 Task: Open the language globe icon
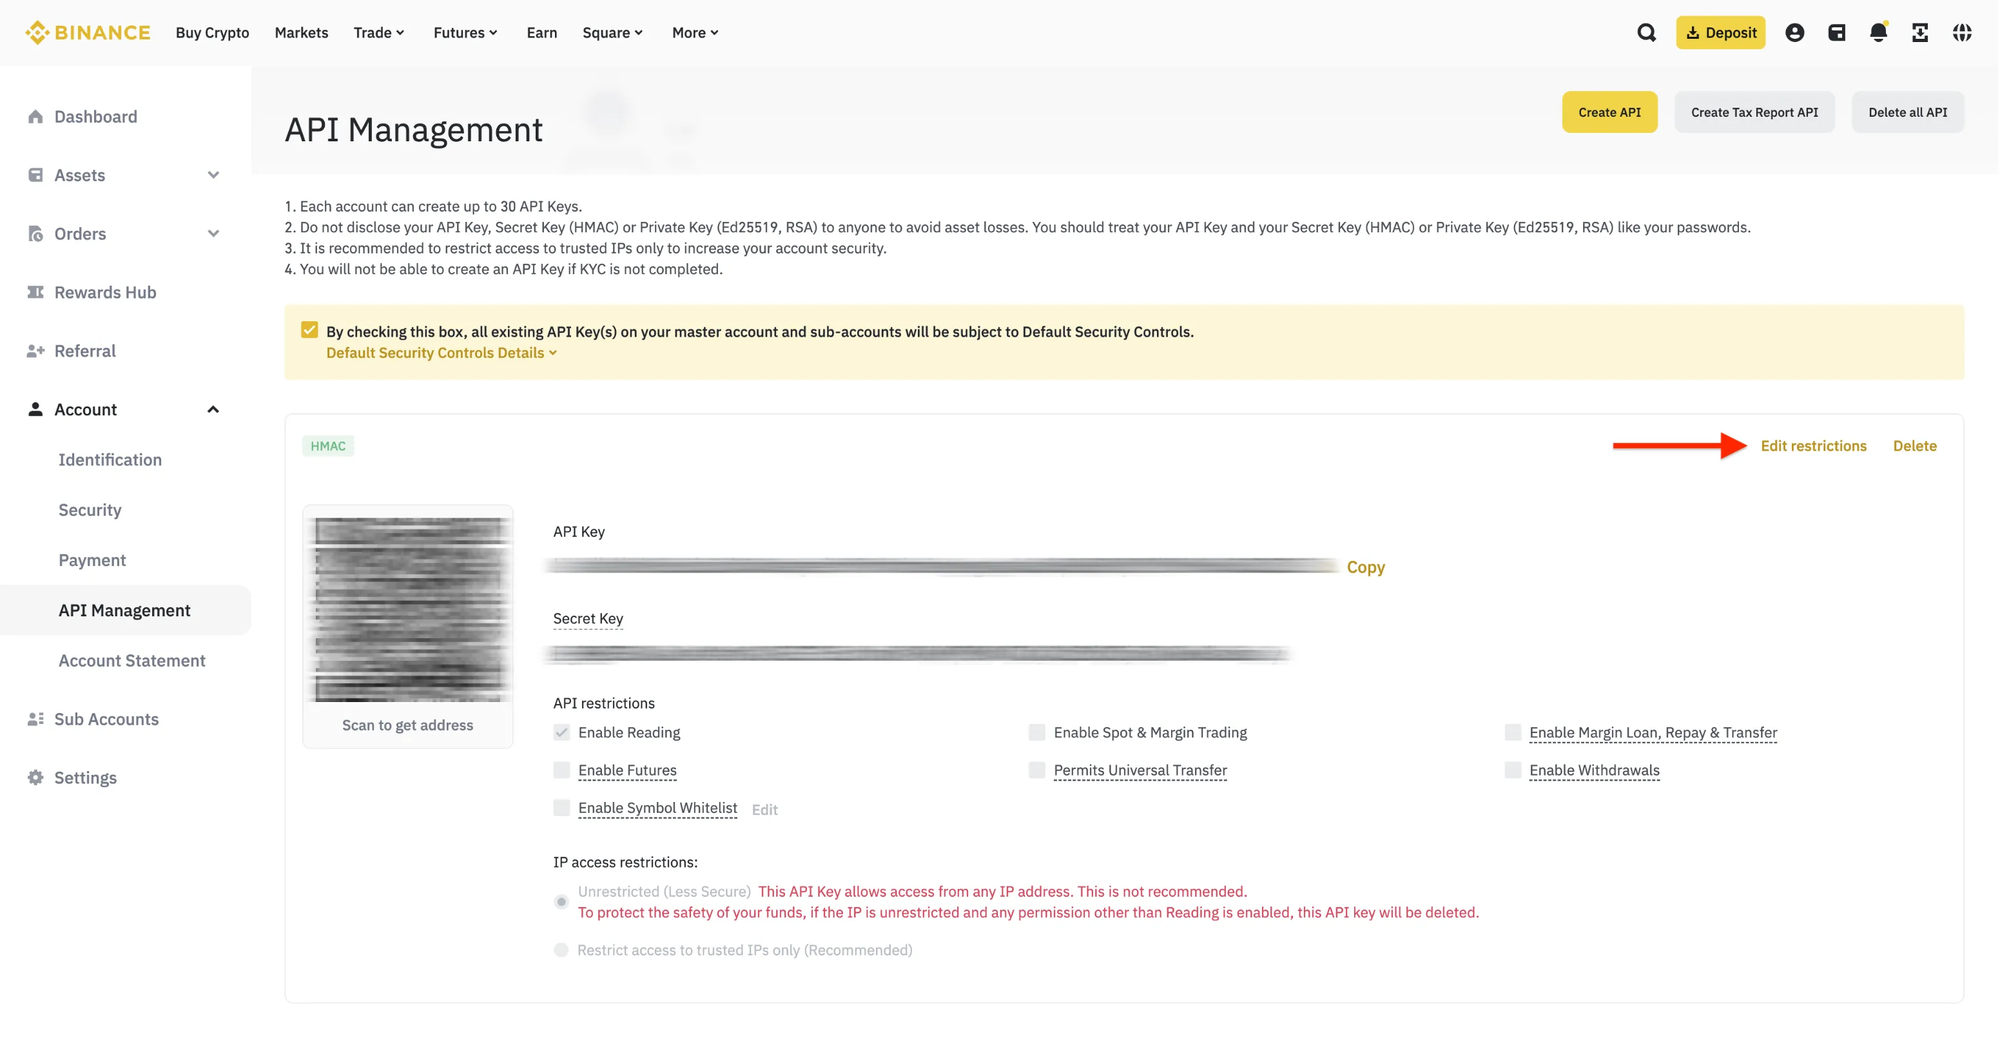pos(1962,33)
